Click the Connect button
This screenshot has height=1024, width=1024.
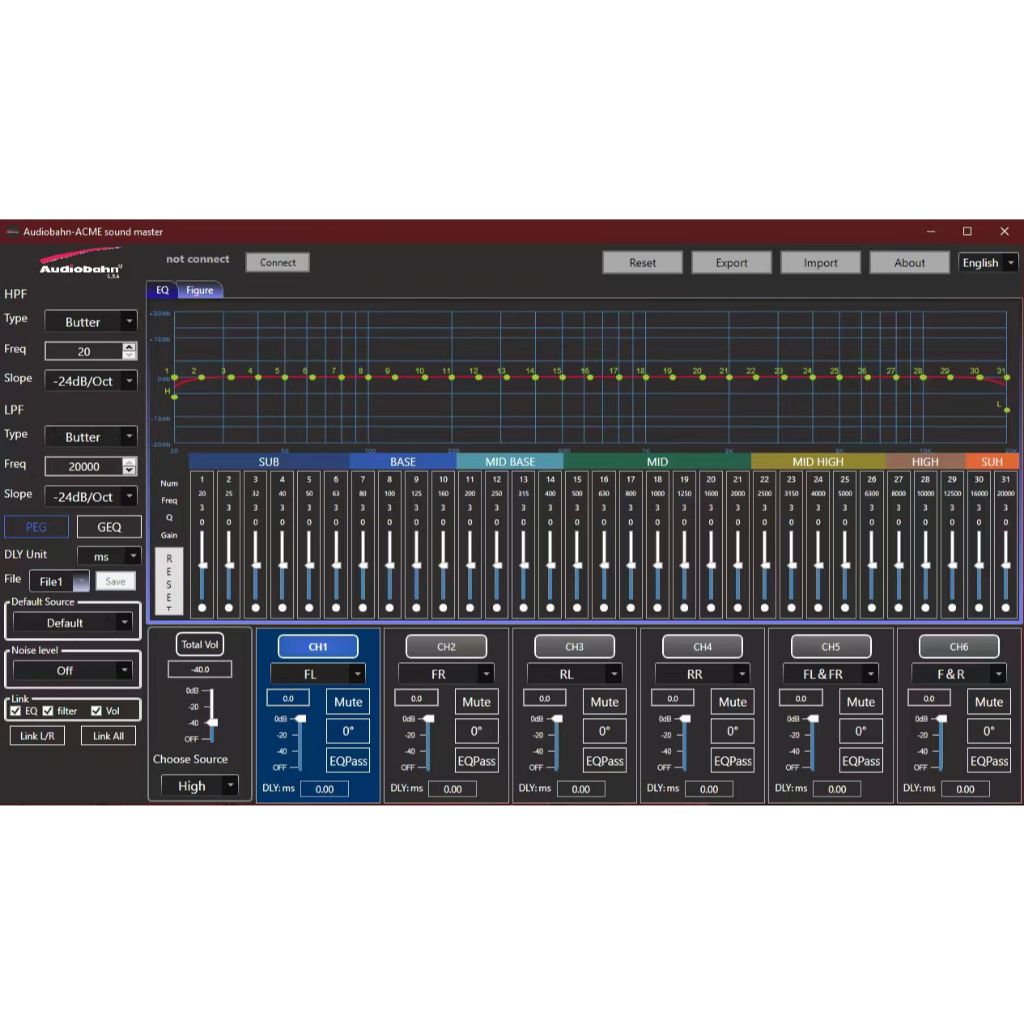click(278, 262)
